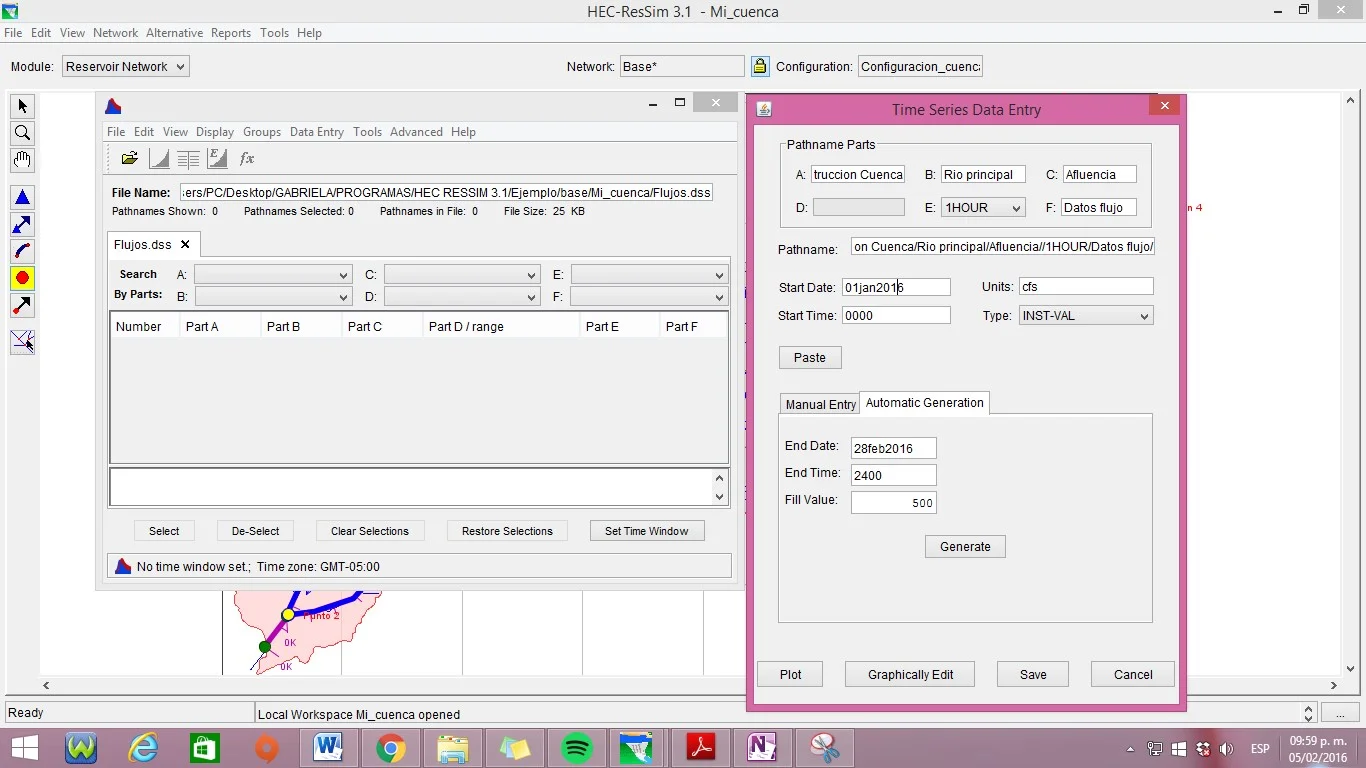Click the fx math functions icon
The height and width of the screenshot is (768, 1366).
[x=246, y=158]
